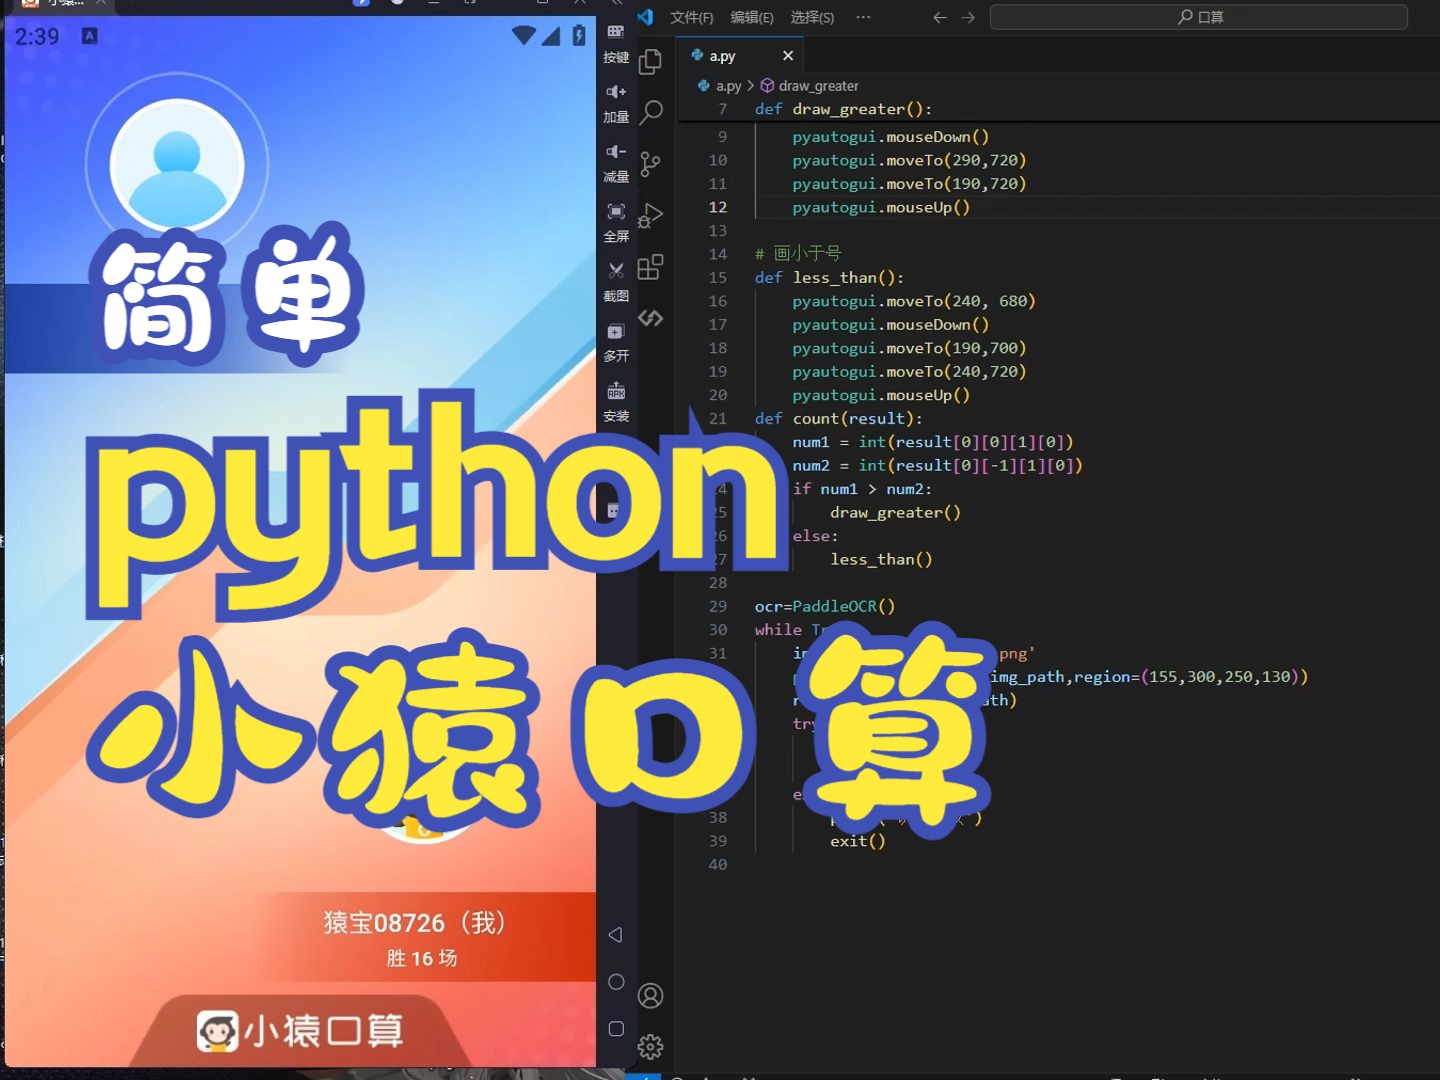The height and width of the screenshot is (1080, 1440).
Task: Tap the emulator recent apps square button
Action: (x=616, y=1029)
